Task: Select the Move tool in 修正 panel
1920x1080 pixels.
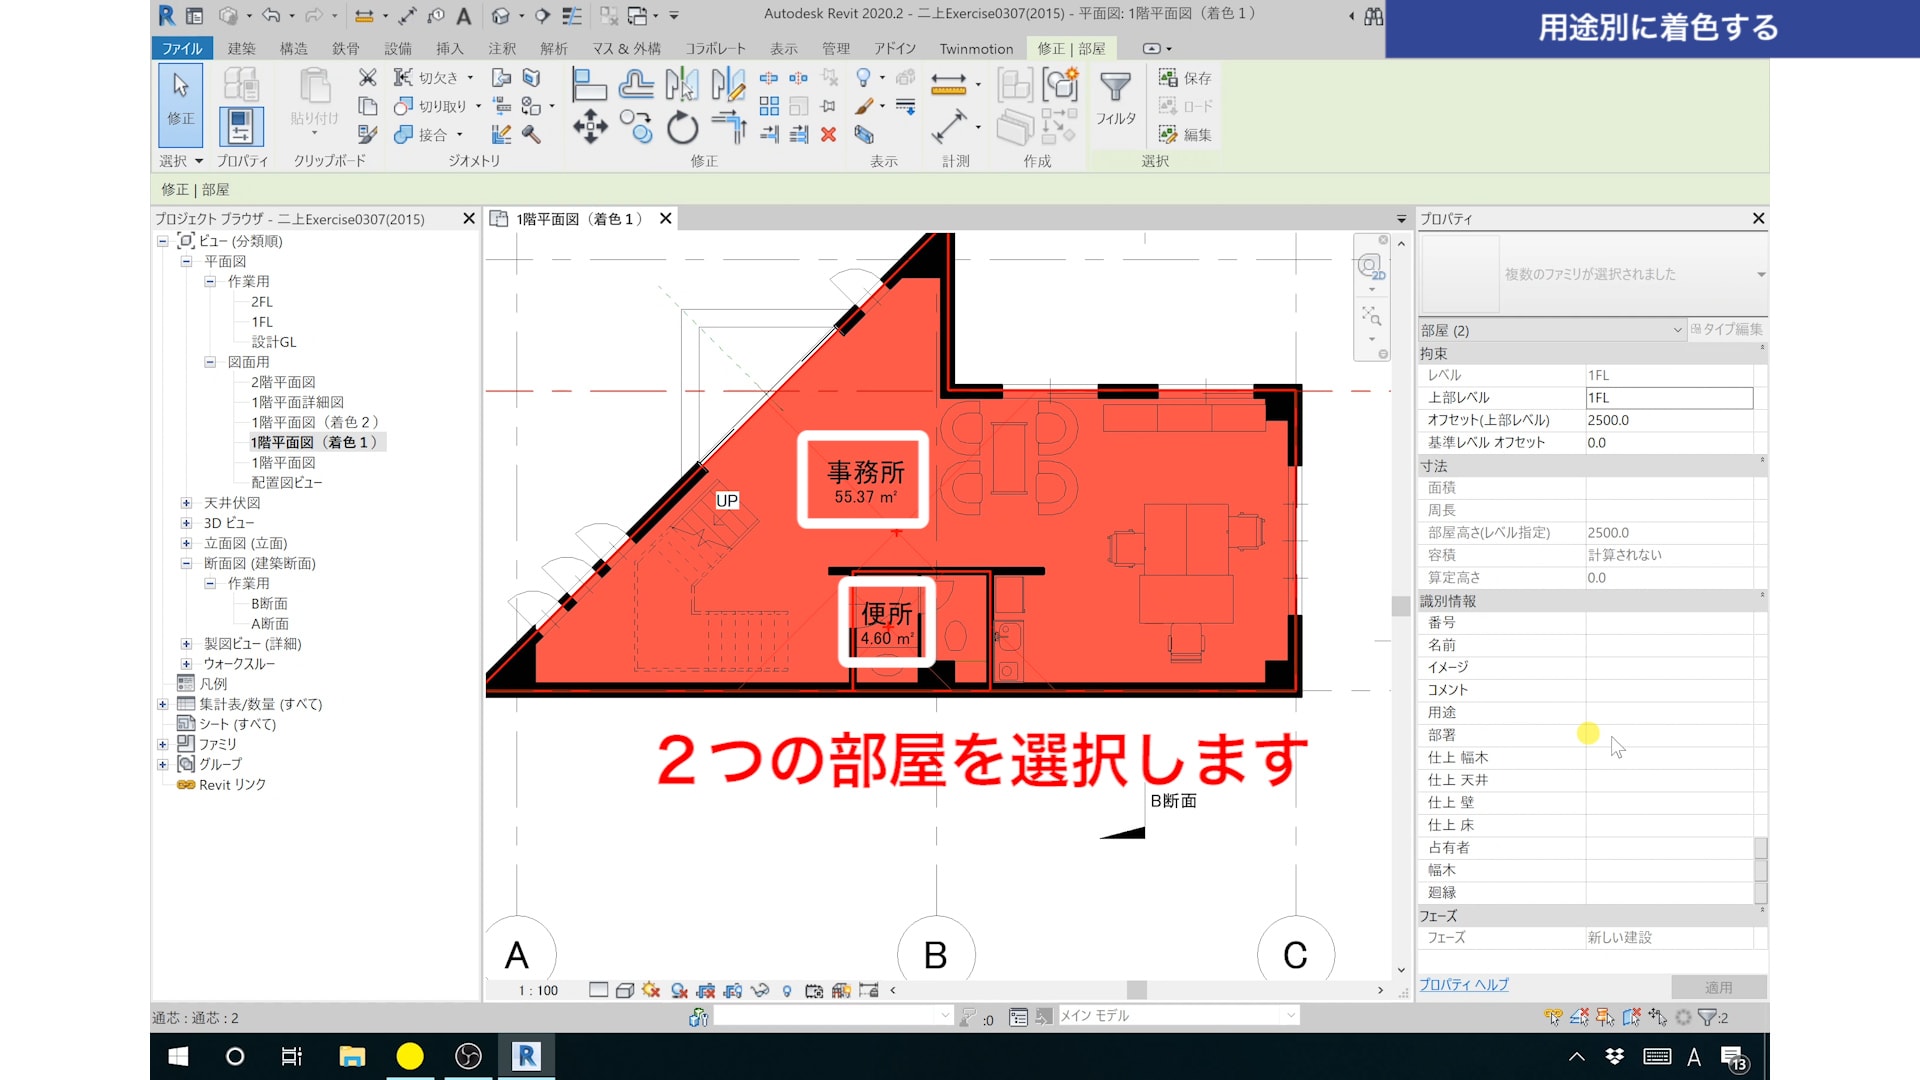Action: point(590,128)
